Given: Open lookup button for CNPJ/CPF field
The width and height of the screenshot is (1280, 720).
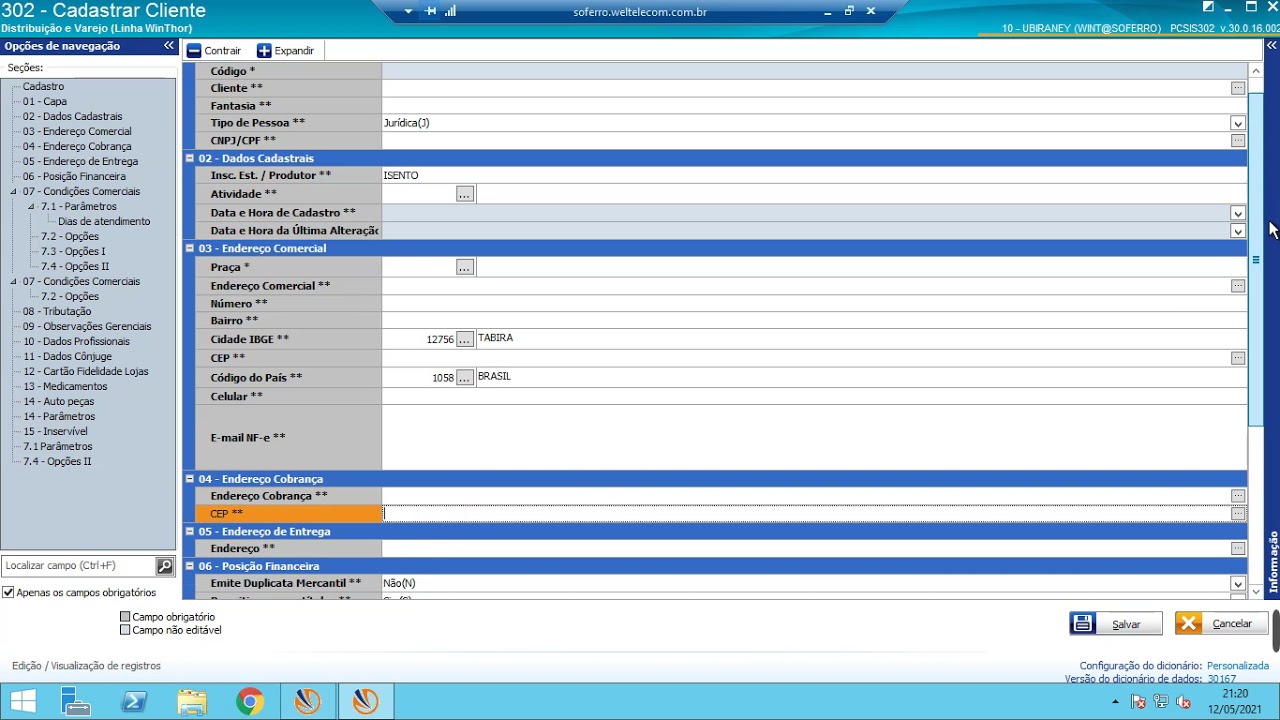Looking at the screenshot, I should pos(1238,141).
